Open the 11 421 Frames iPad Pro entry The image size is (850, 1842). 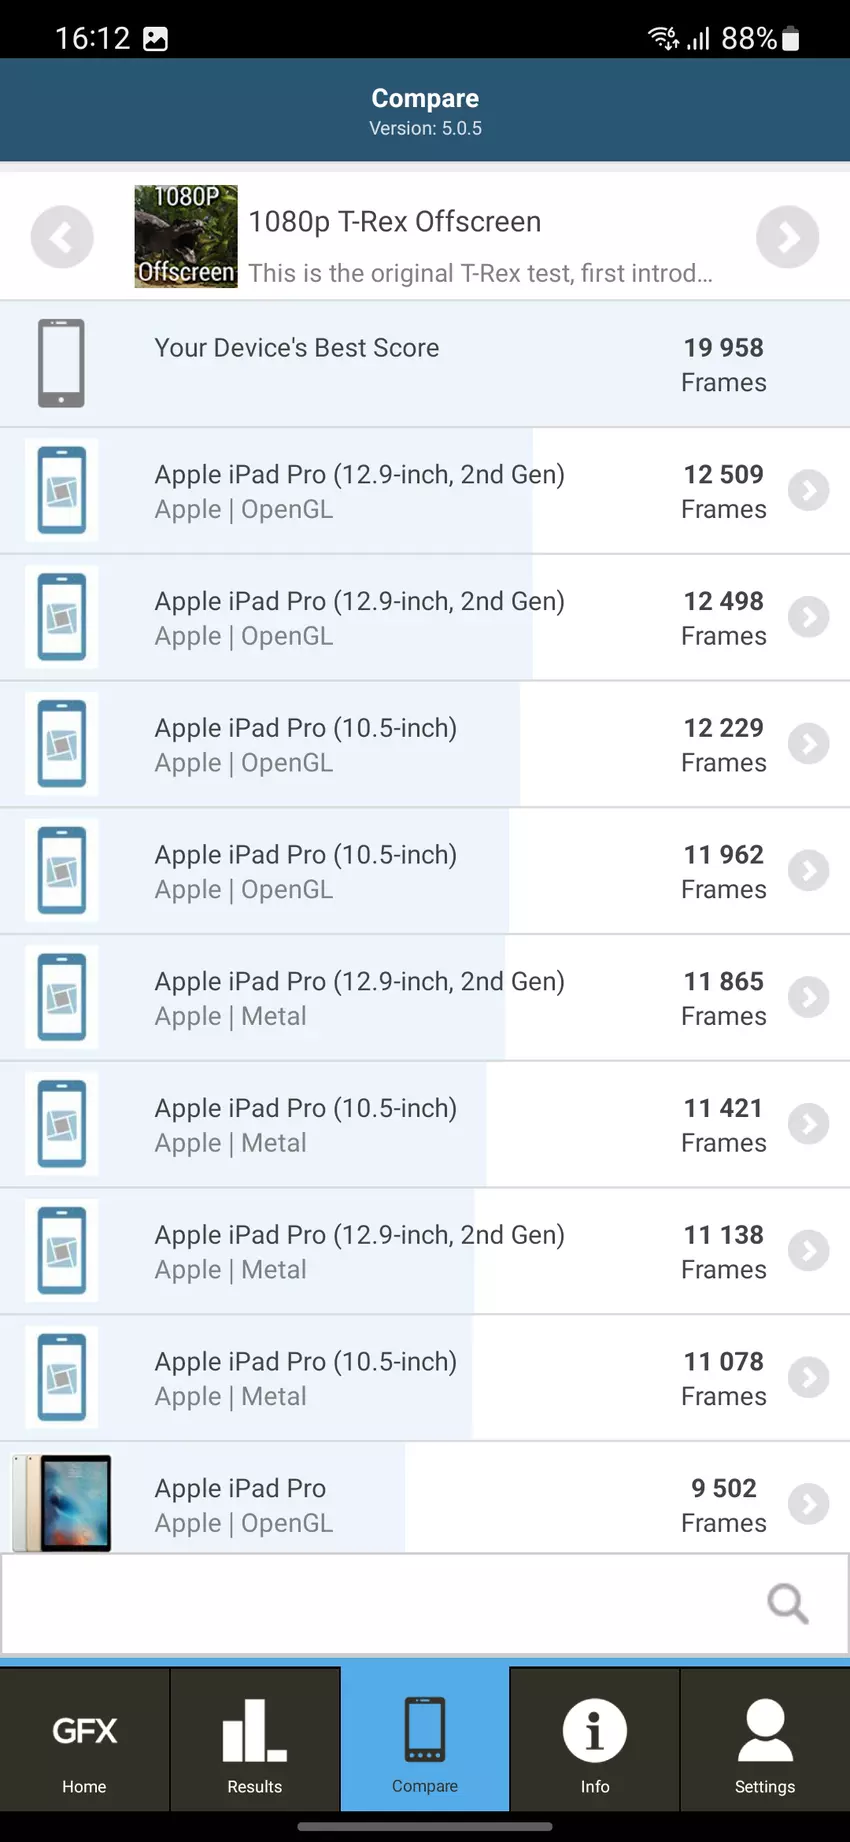click(x=400, y=1125)
